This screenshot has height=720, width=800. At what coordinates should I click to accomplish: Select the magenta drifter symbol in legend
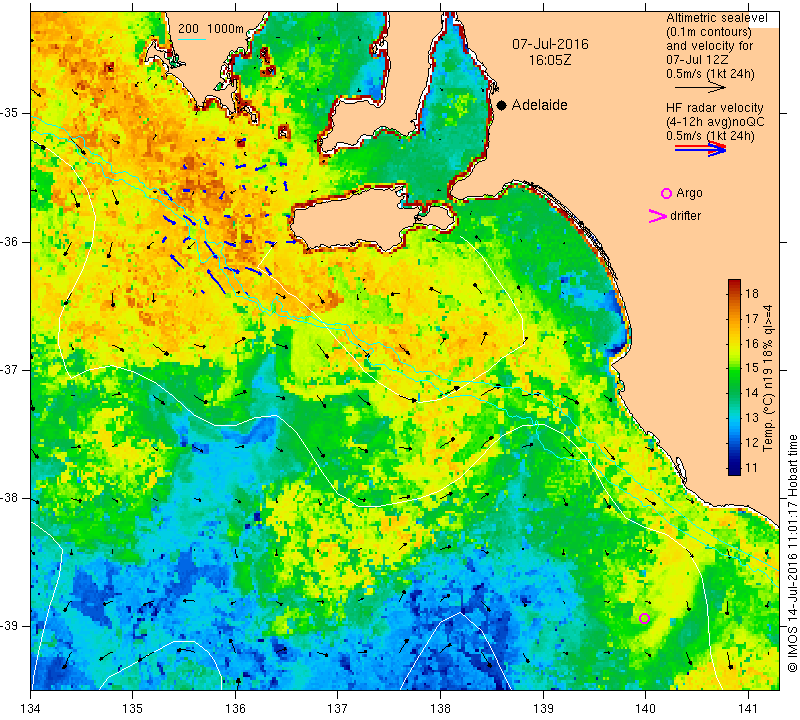click(657, 216)
